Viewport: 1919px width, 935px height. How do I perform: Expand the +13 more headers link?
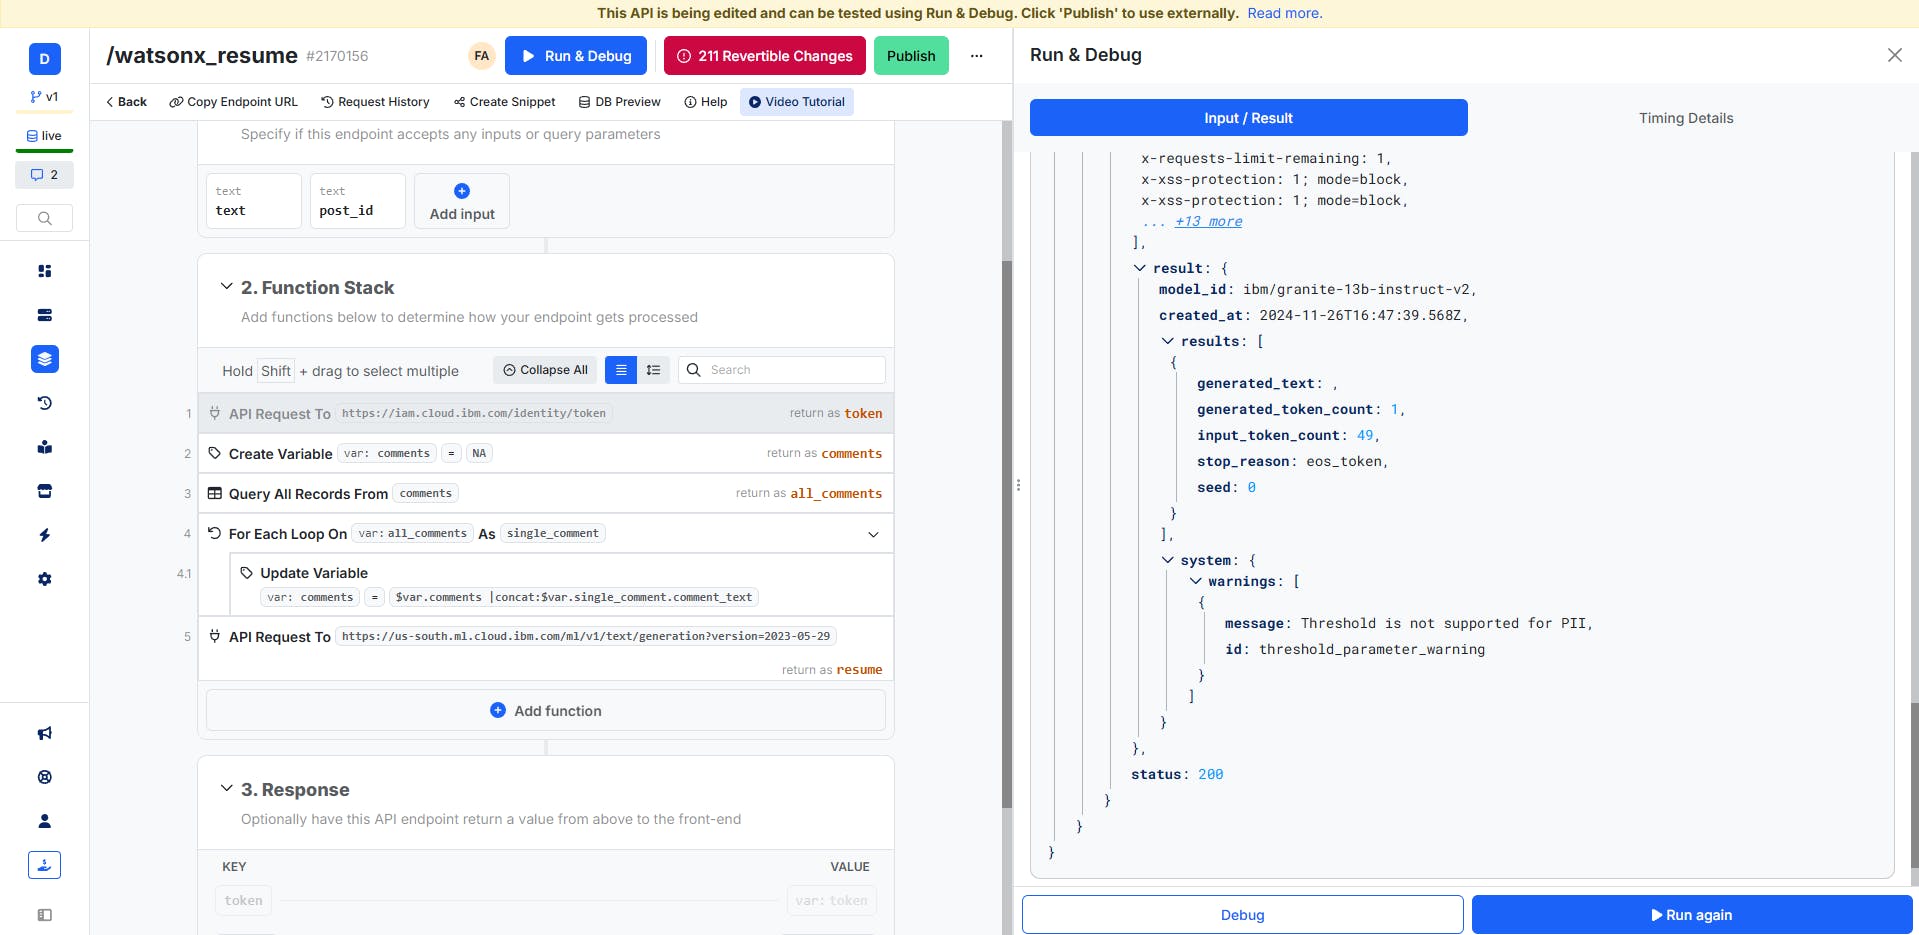[x=1208, y=222]
